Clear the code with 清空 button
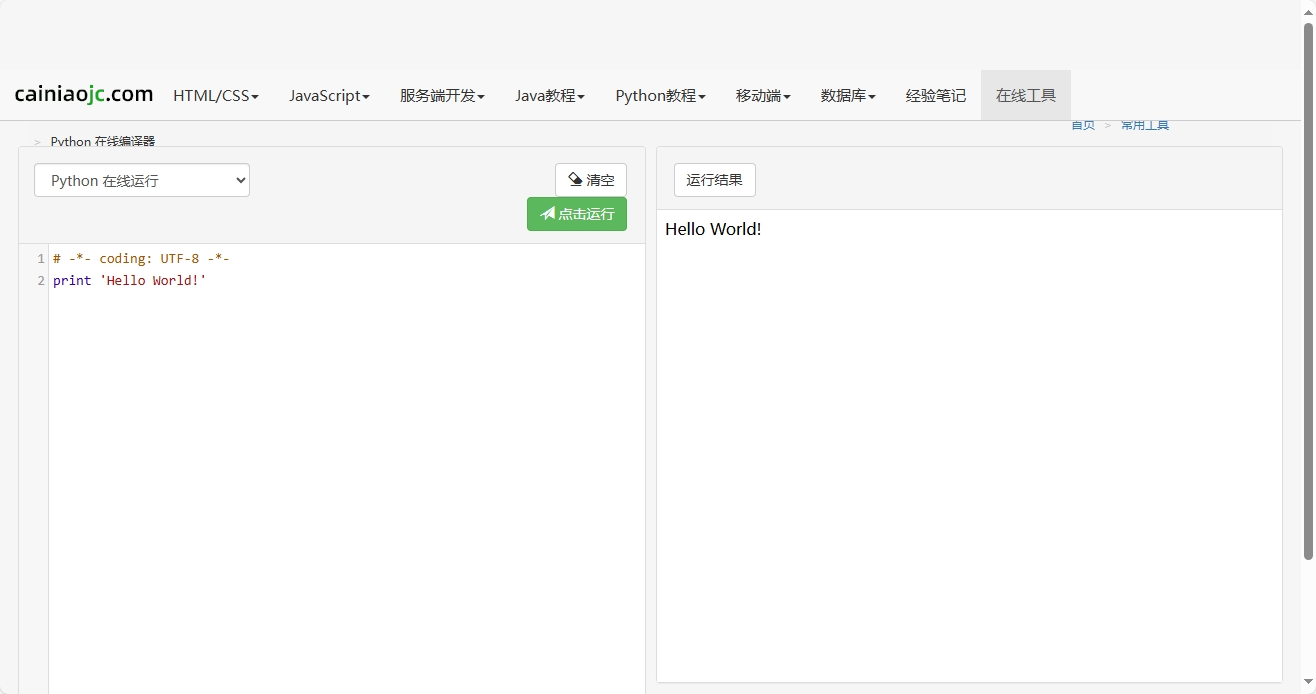The height and width of the screenshot is (694, 1316). coord(591,180)
